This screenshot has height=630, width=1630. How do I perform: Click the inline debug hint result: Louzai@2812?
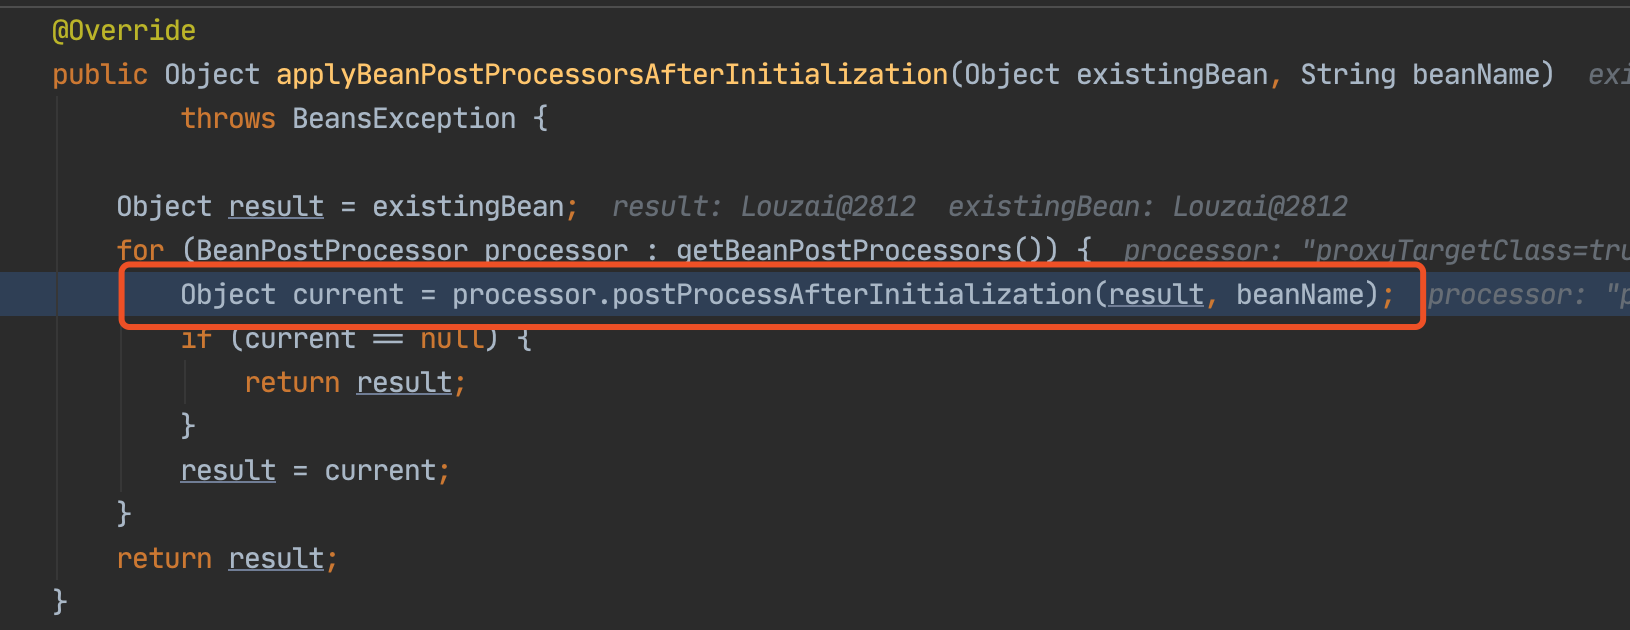coord(764,206)
